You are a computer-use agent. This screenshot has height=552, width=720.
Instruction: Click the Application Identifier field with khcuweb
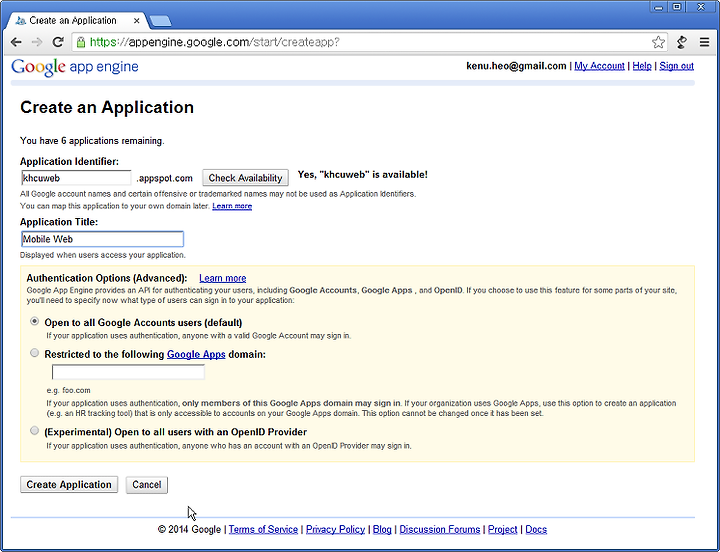coord(76,178)
